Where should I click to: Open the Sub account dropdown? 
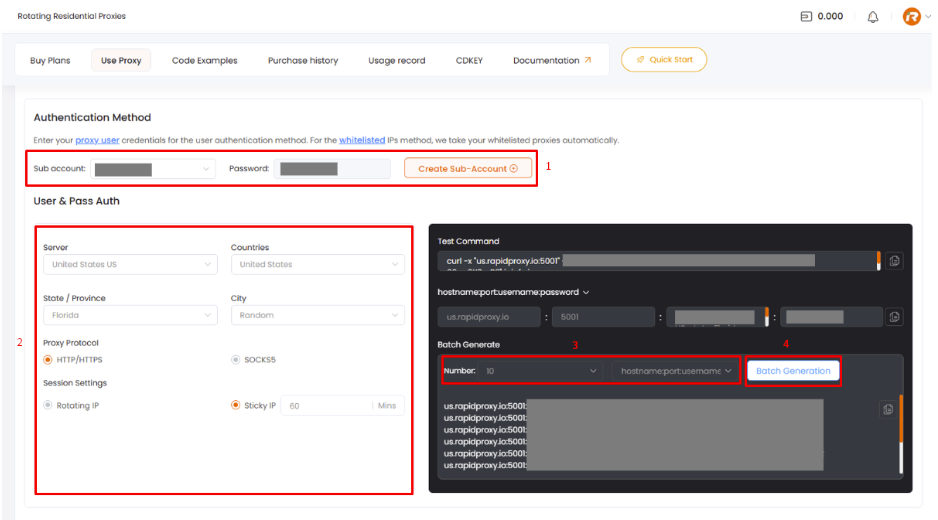click(153, 169)
